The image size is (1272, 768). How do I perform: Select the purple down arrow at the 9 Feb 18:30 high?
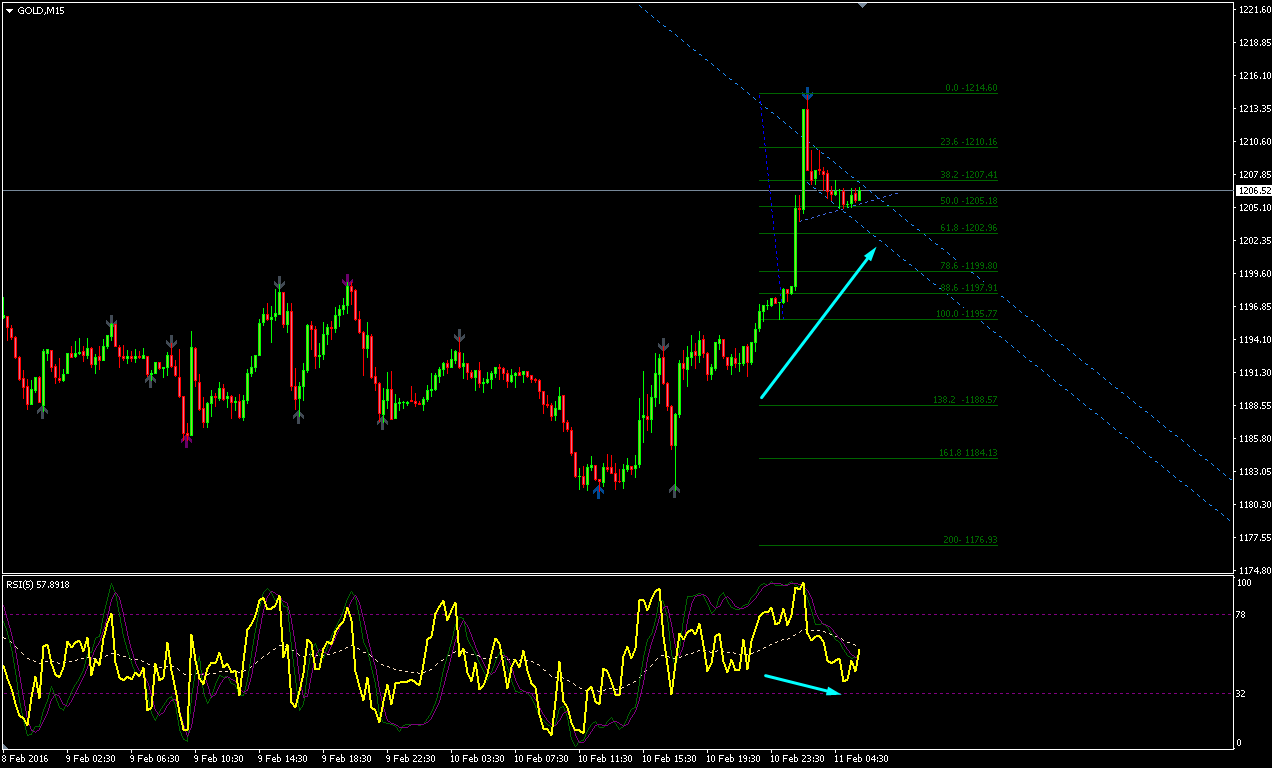pos(348,279)
